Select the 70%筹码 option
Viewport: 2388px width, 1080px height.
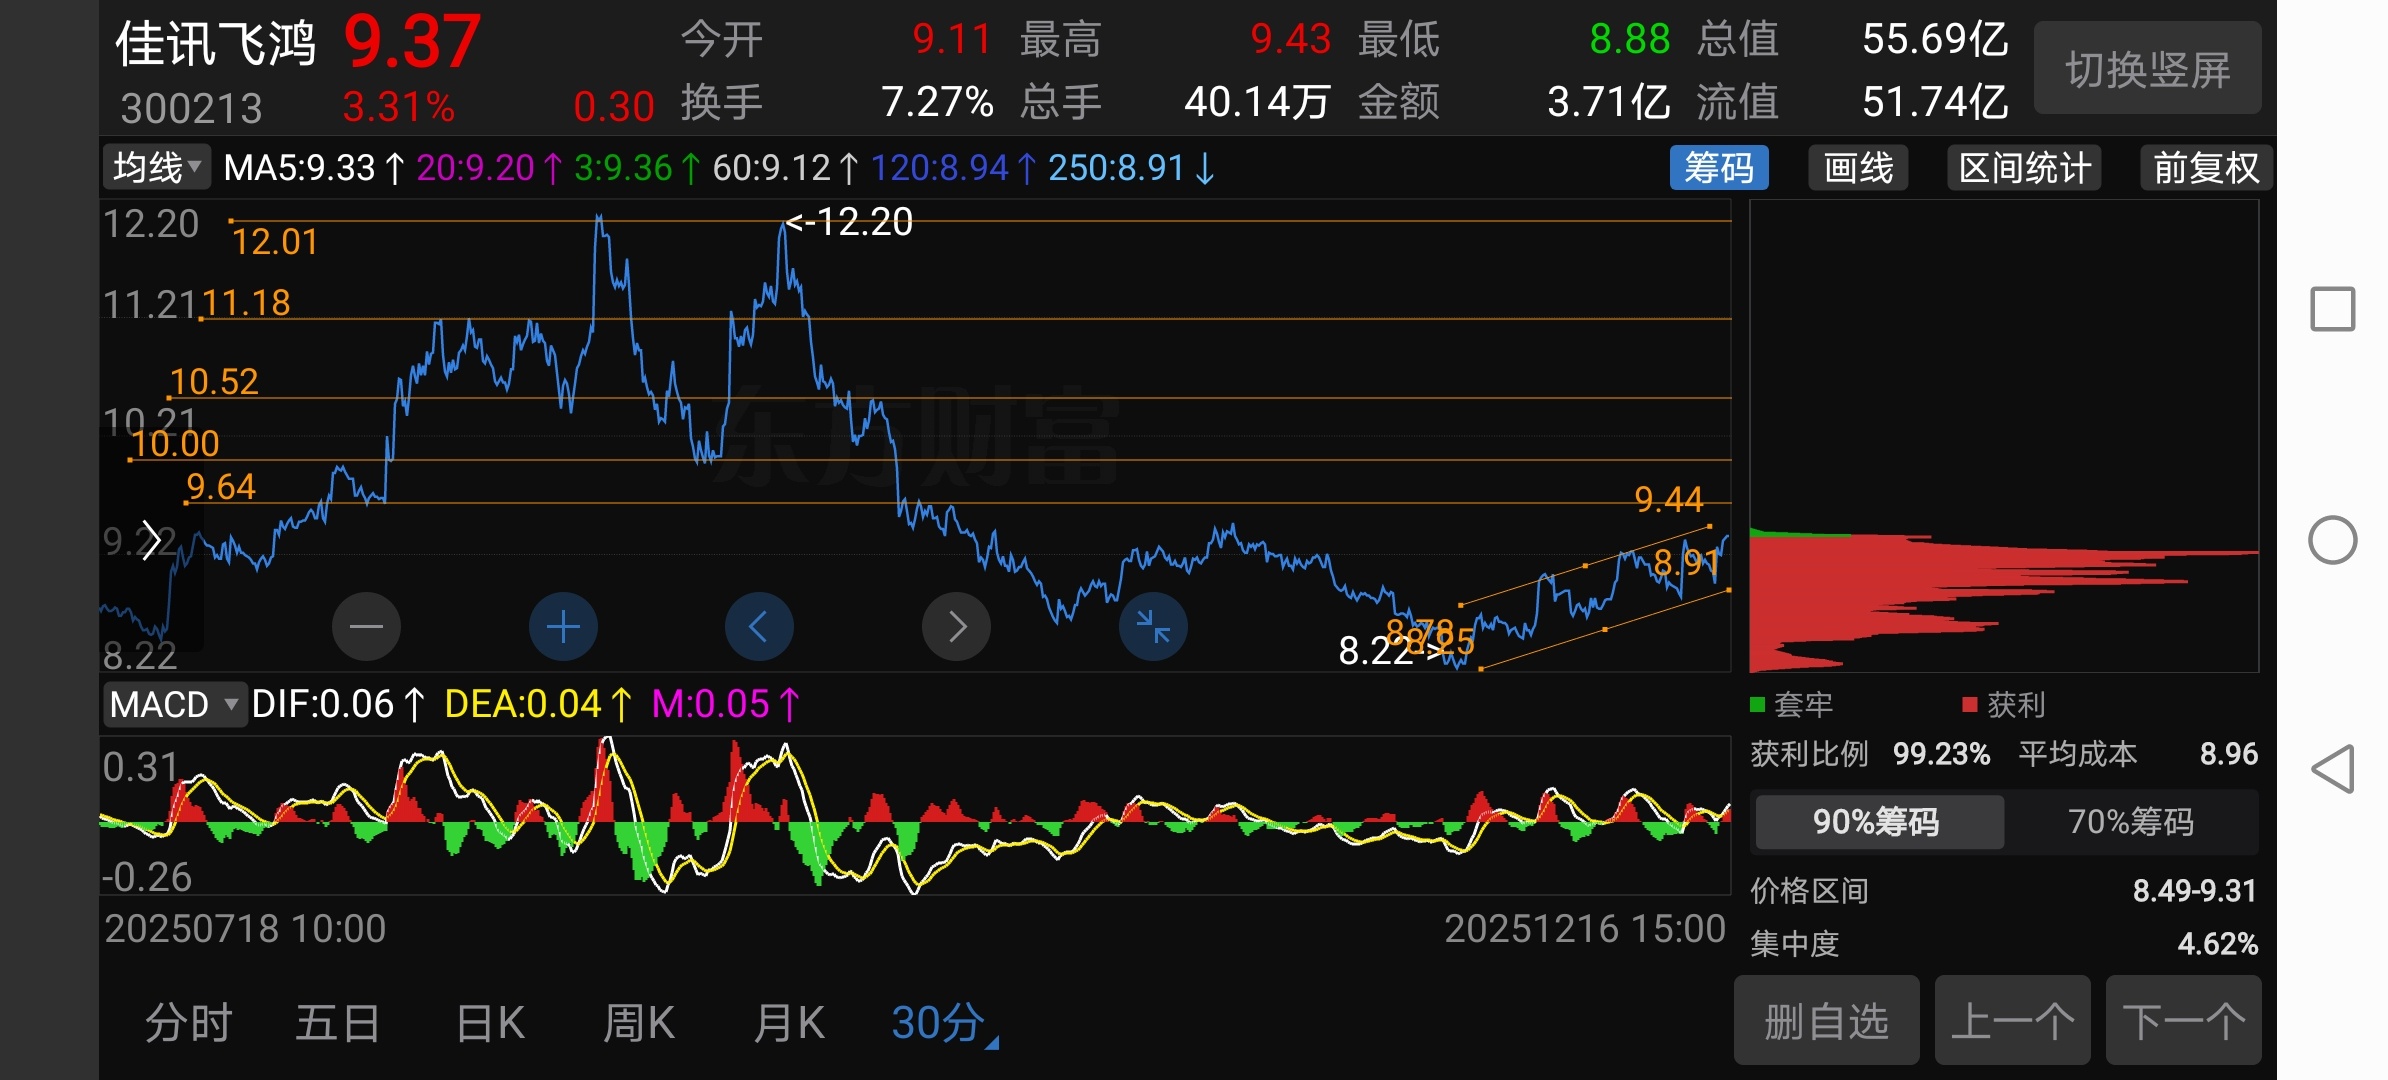point(2130,822)
